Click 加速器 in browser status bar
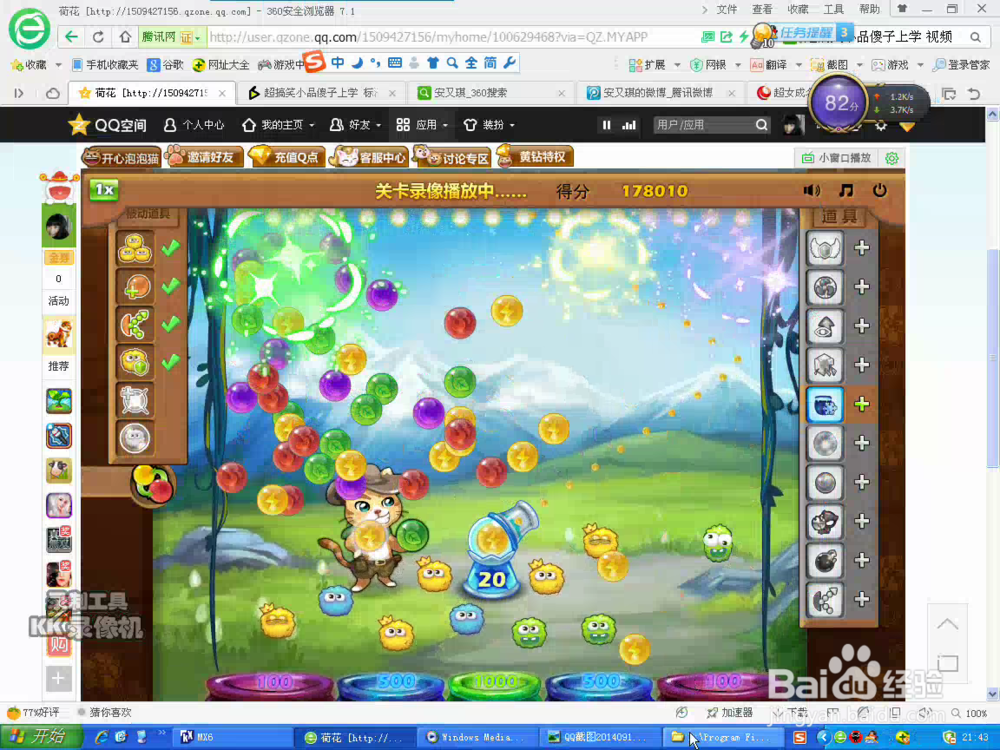The width and height of the screenshot is (1000, 750). [730, 712]
